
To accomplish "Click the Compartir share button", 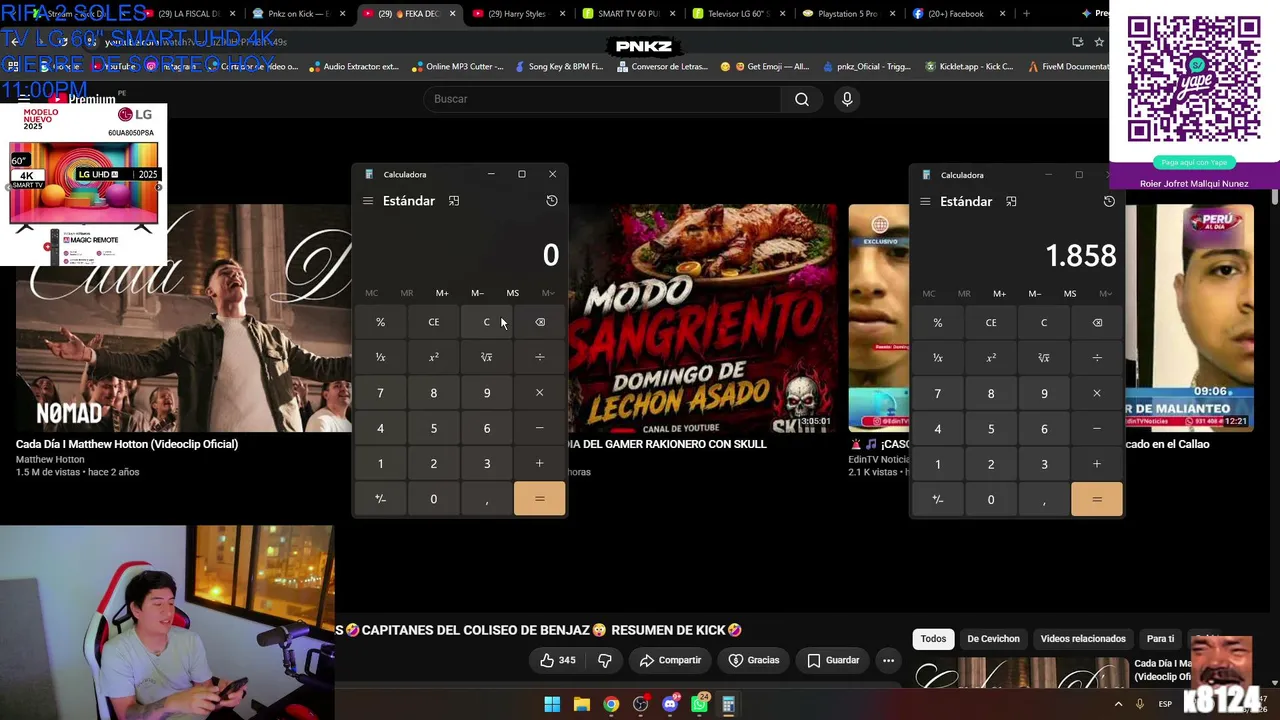I will tap(670, 660).
